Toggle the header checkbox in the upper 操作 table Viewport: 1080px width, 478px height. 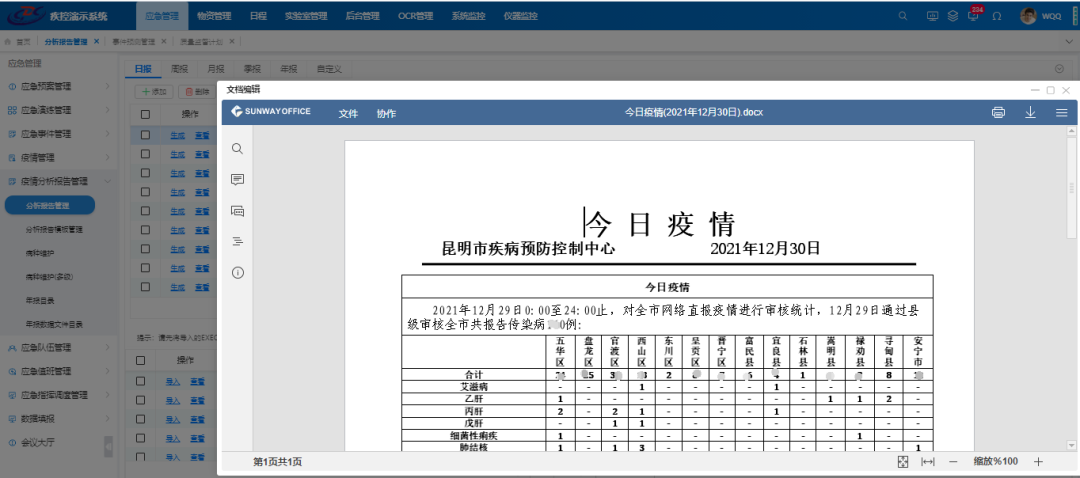click(145, 114)
